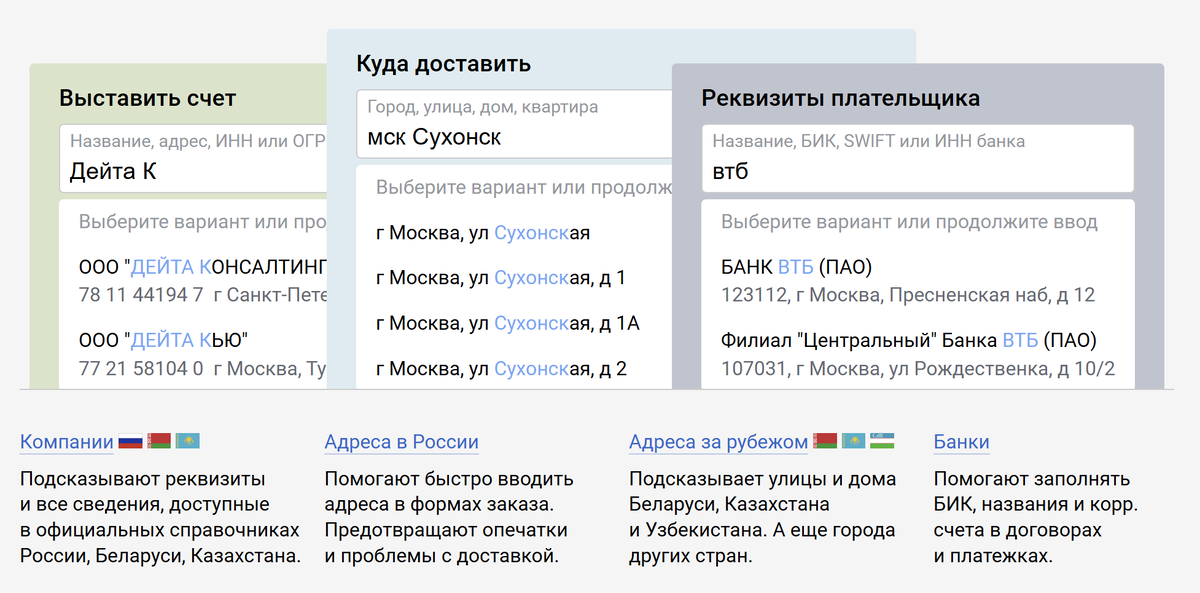
Task: Click the Belarus flag near Адреса за рубежом
Action: tap(825, 441)
